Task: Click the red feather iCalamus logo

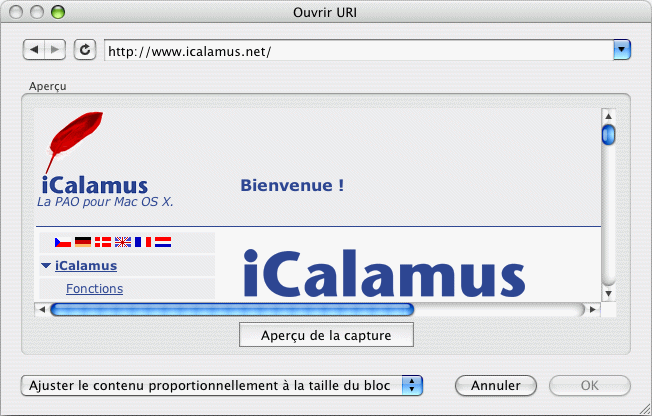Action: [74, 141]
